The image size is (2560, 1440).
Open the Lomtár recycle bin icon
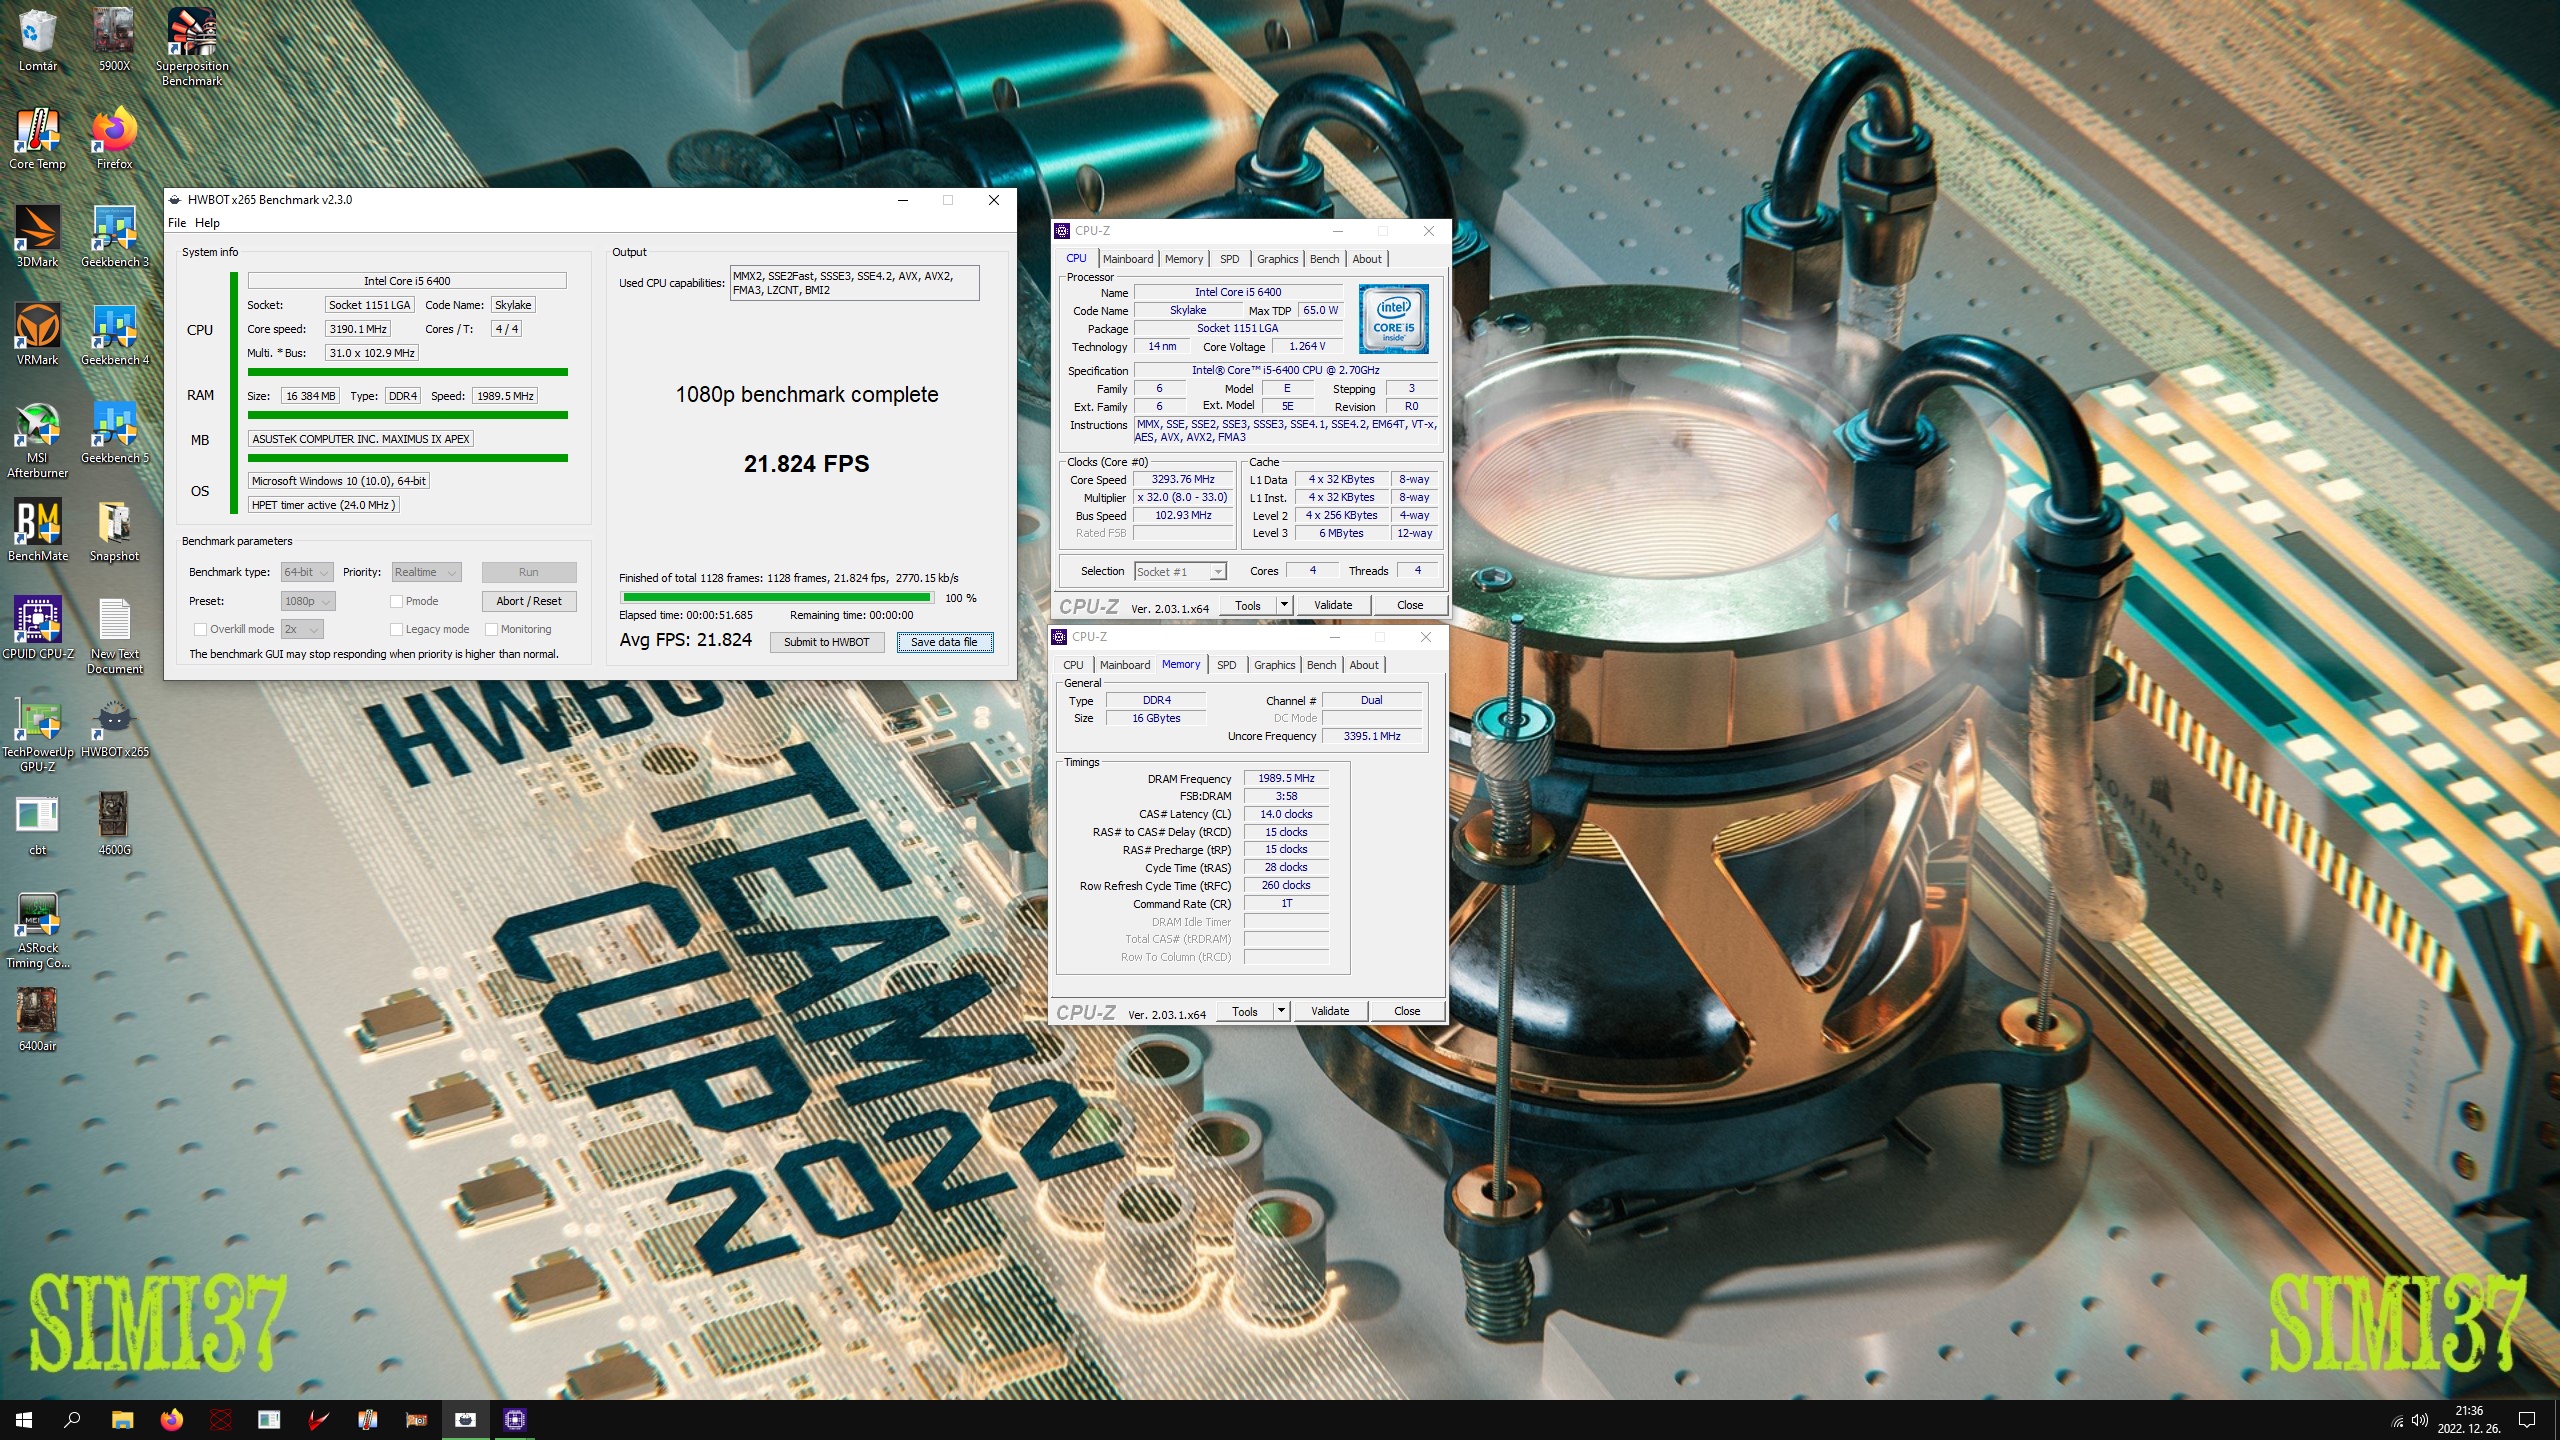(37, 40)
